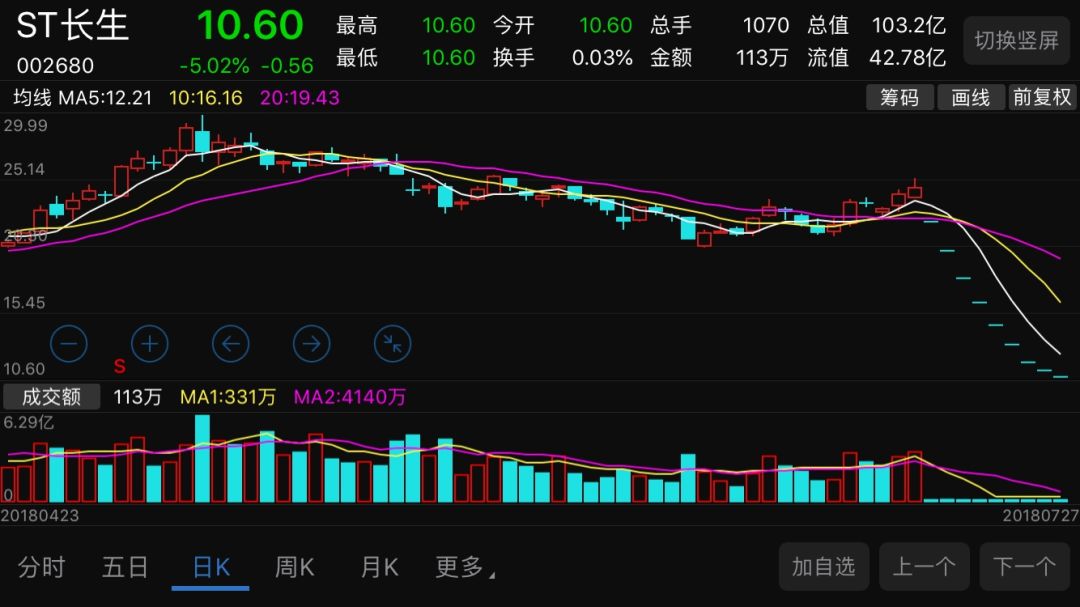Viewport: 1080px width, 607px height.
Task: Tap the red S marker
Action: point(120,367)
